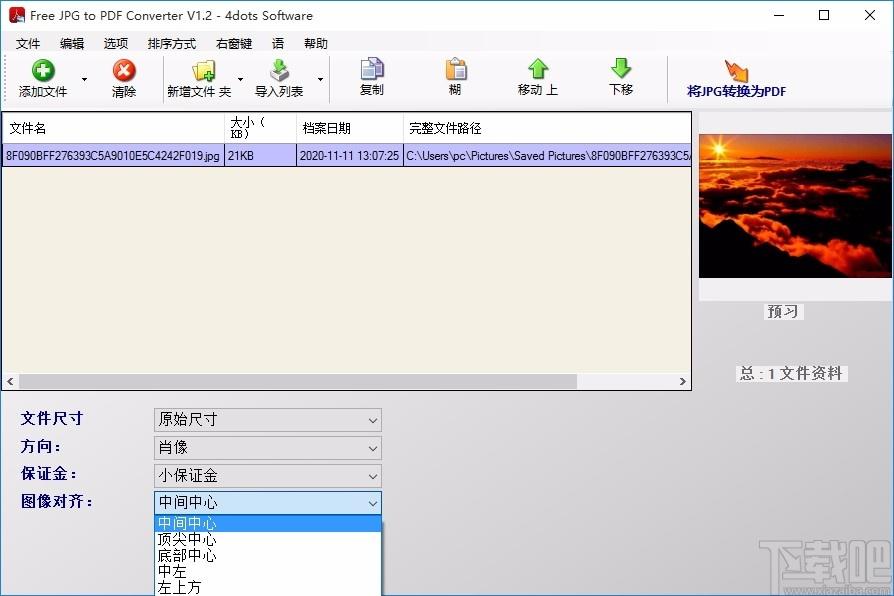
Task: Click the date cell 2020-11-11 13:07:25
Action: pos(350,156)
